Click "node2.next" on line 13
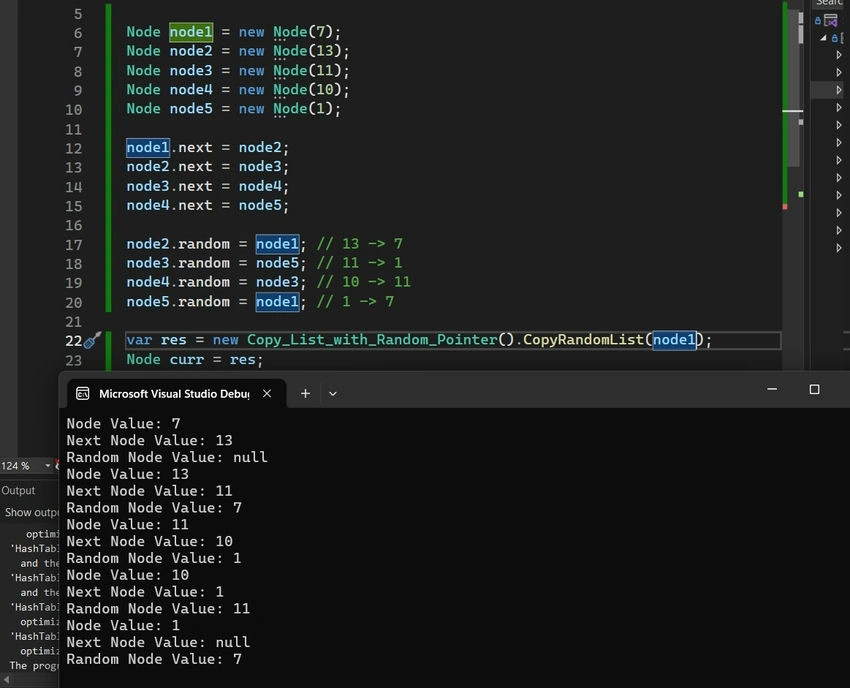850x688 pixels. (x=169, y=166)
